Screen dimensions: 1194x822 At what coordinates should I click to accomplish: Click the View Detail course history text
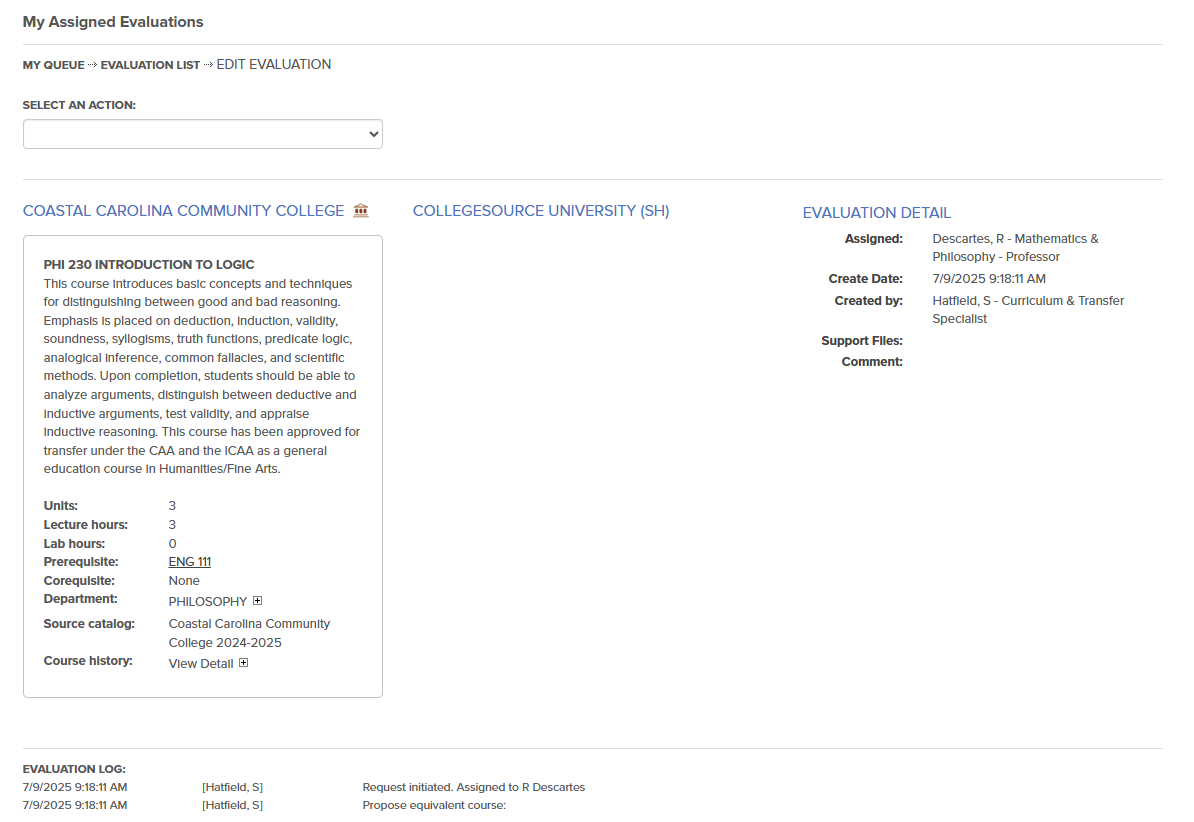[x=201, y=664]
